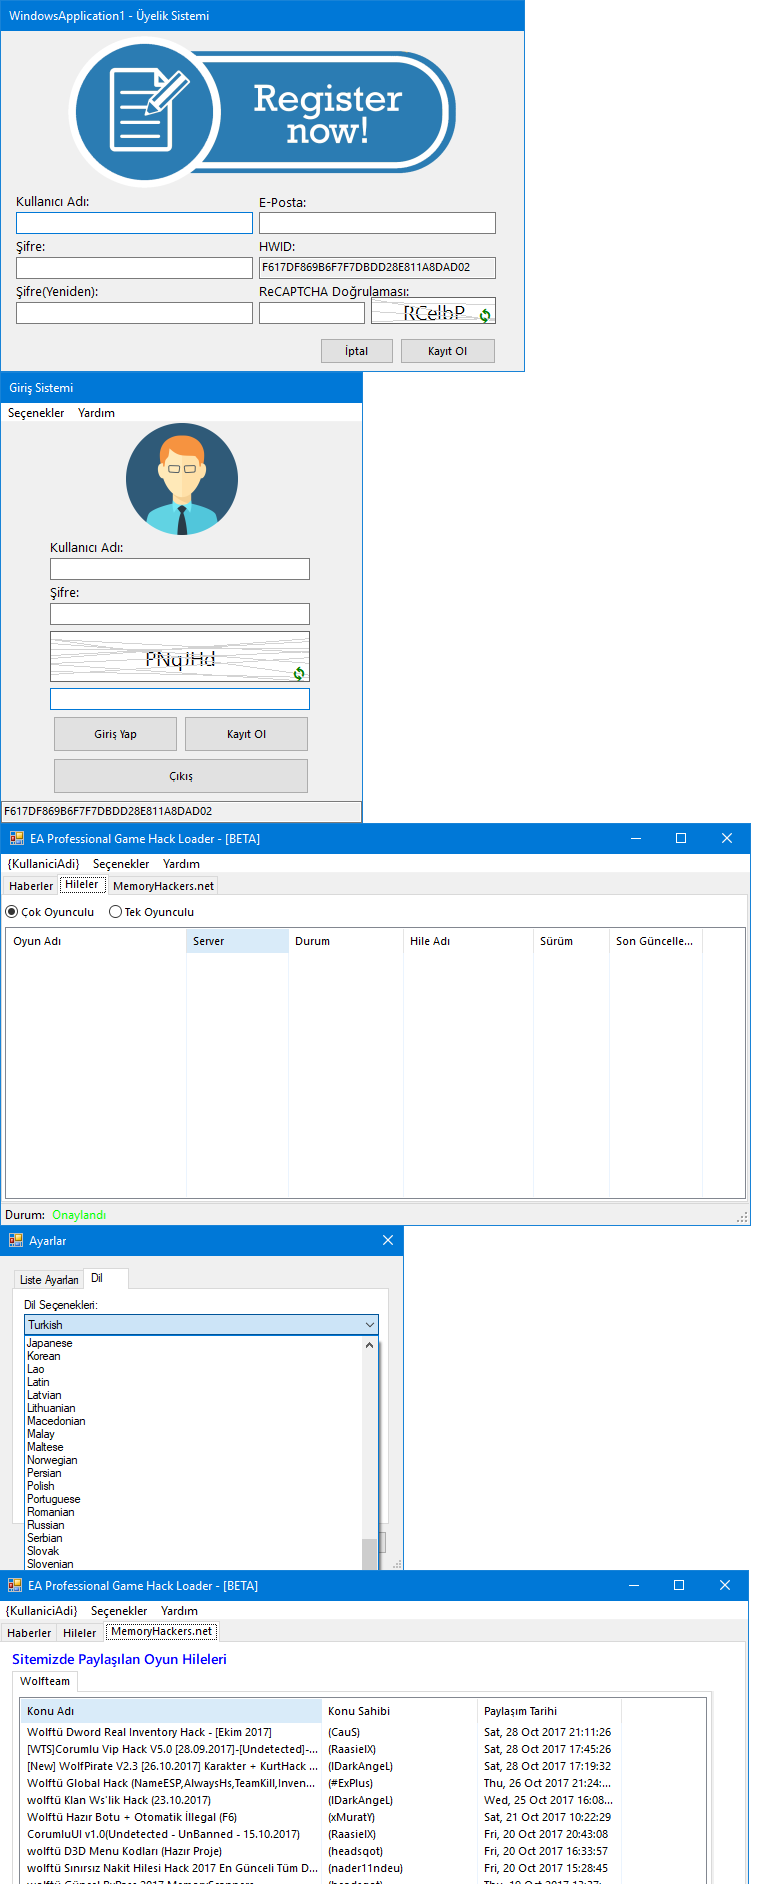Screen dimensions: 768x1884
Task: Switch to the MemoryHackers.net tab in first Hack Loader window
Action: point(163,886)
